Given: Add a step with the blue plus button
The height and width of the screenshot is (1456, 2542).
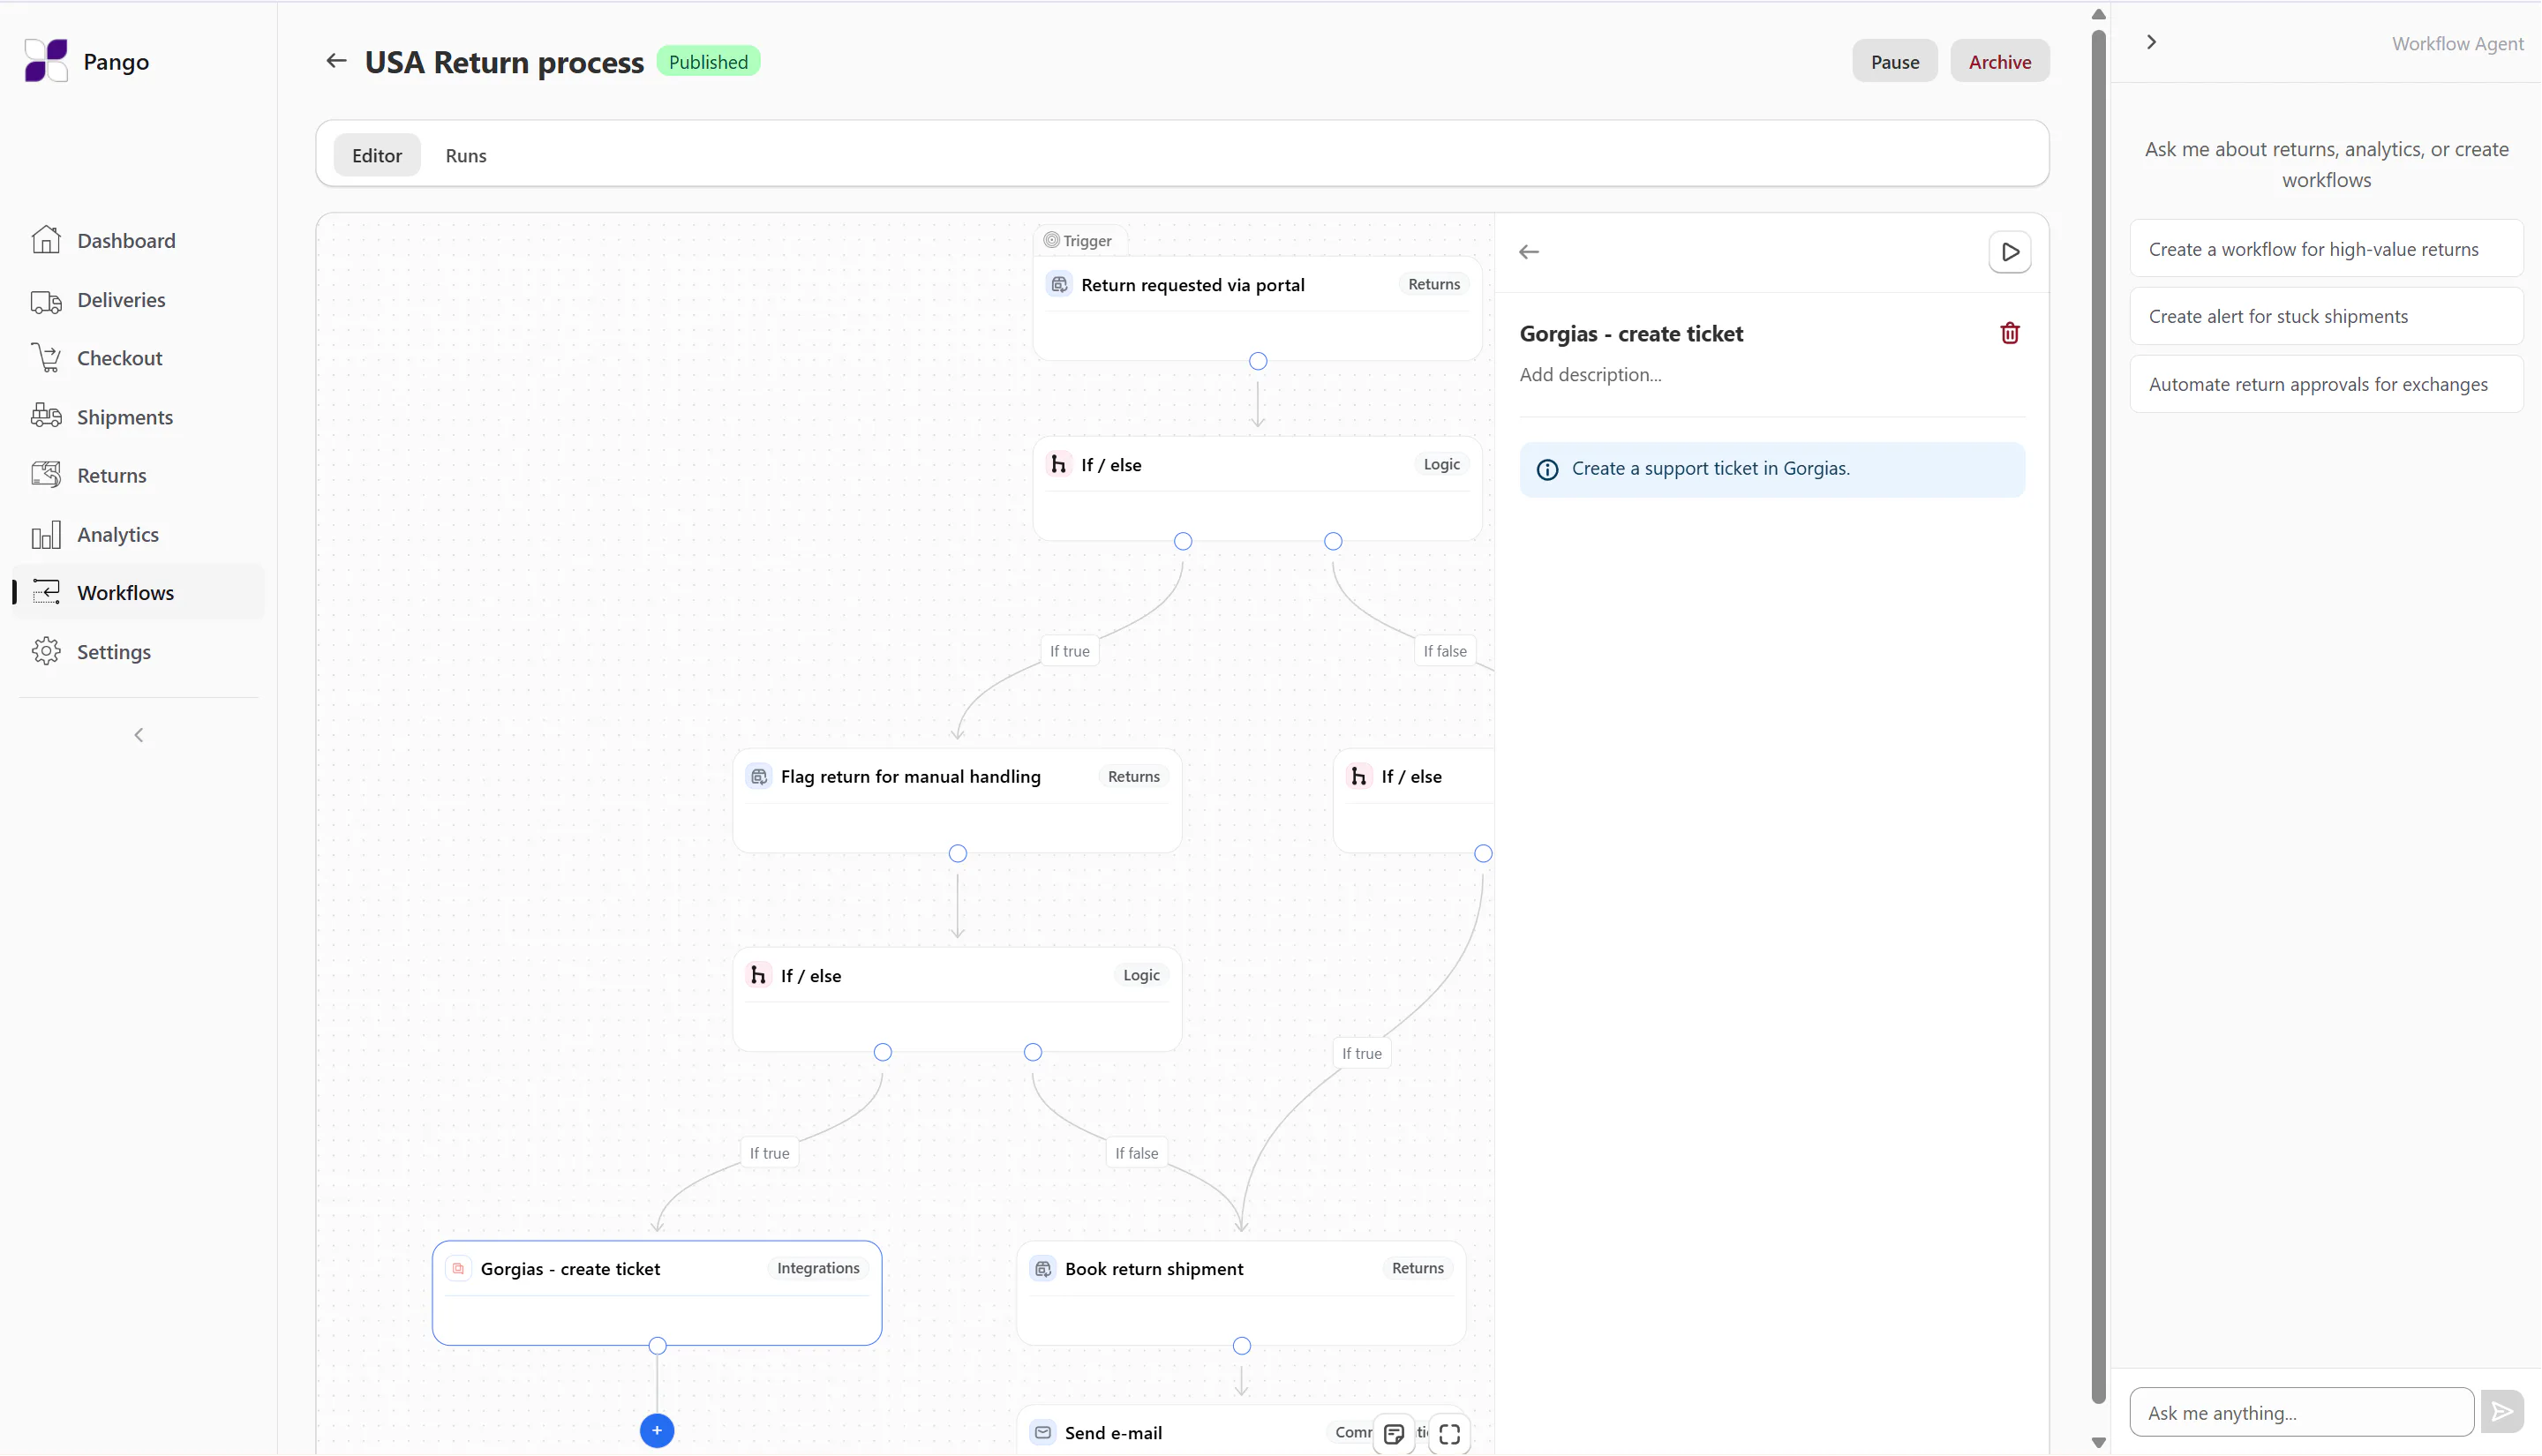Looking at the screenshot, I should (x=657, y=1430).
